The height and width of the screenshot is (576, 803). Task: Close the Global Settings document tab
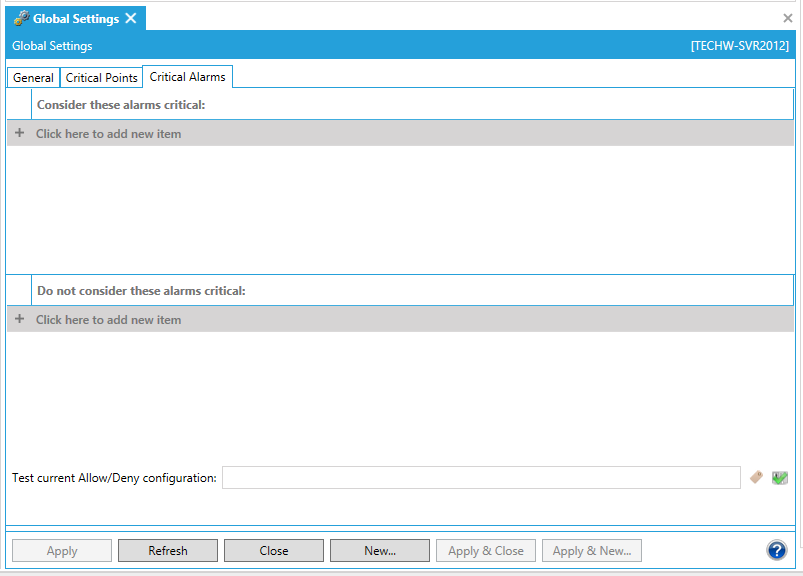131,18
